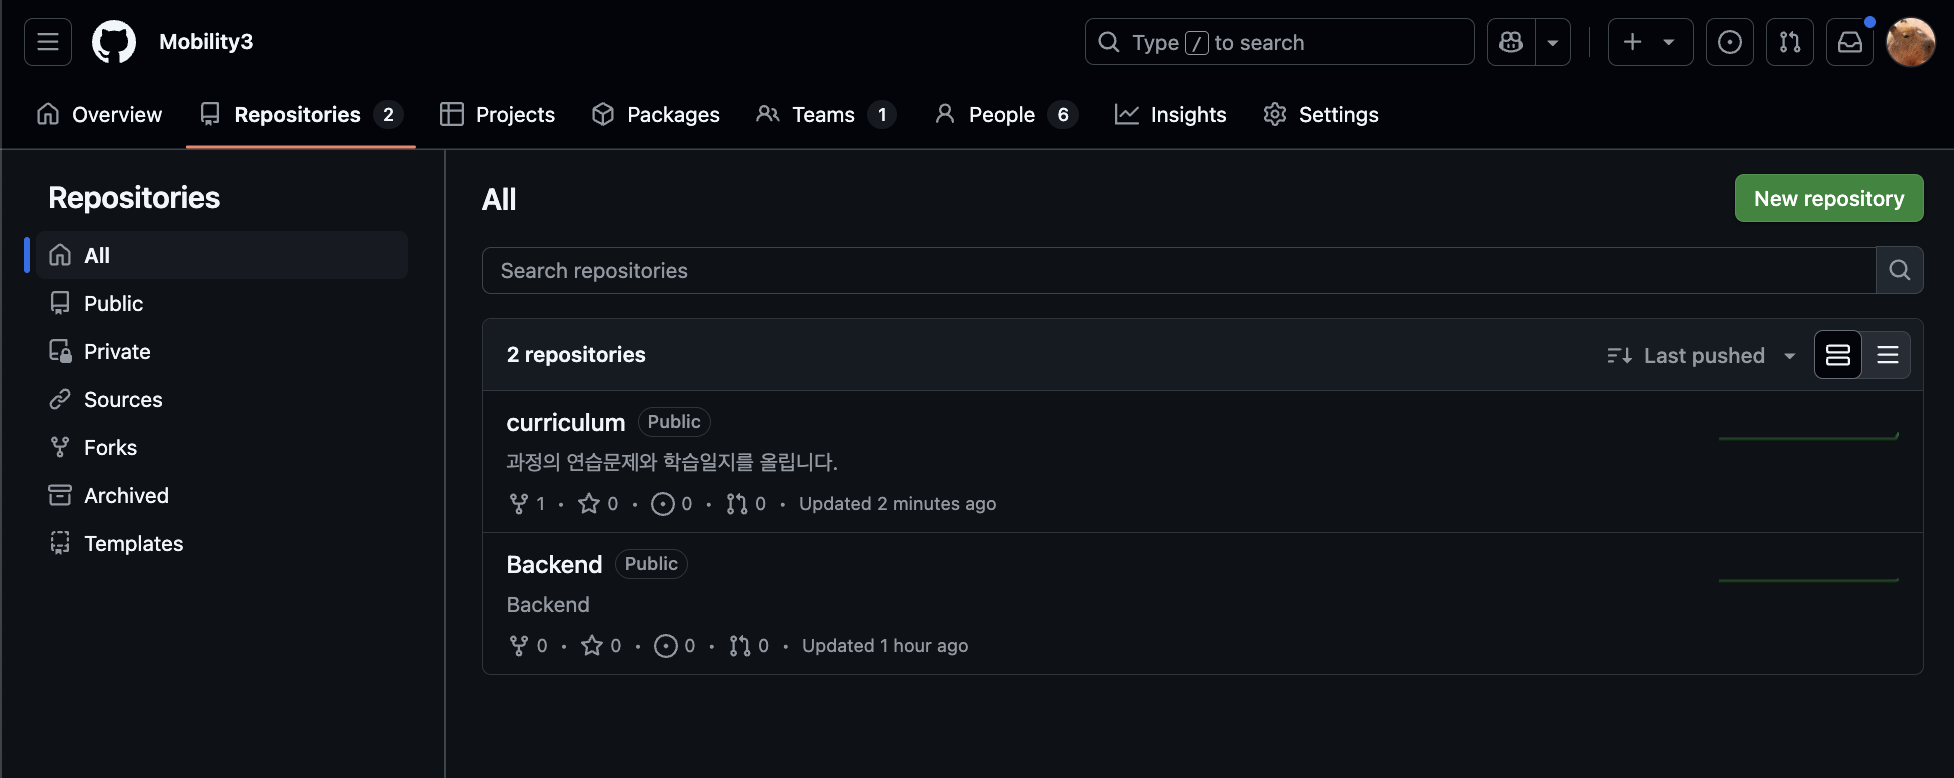Open the Projects tab
Image resolution: width=1954 pixels, height=778 pixels.
click(497, 115)
